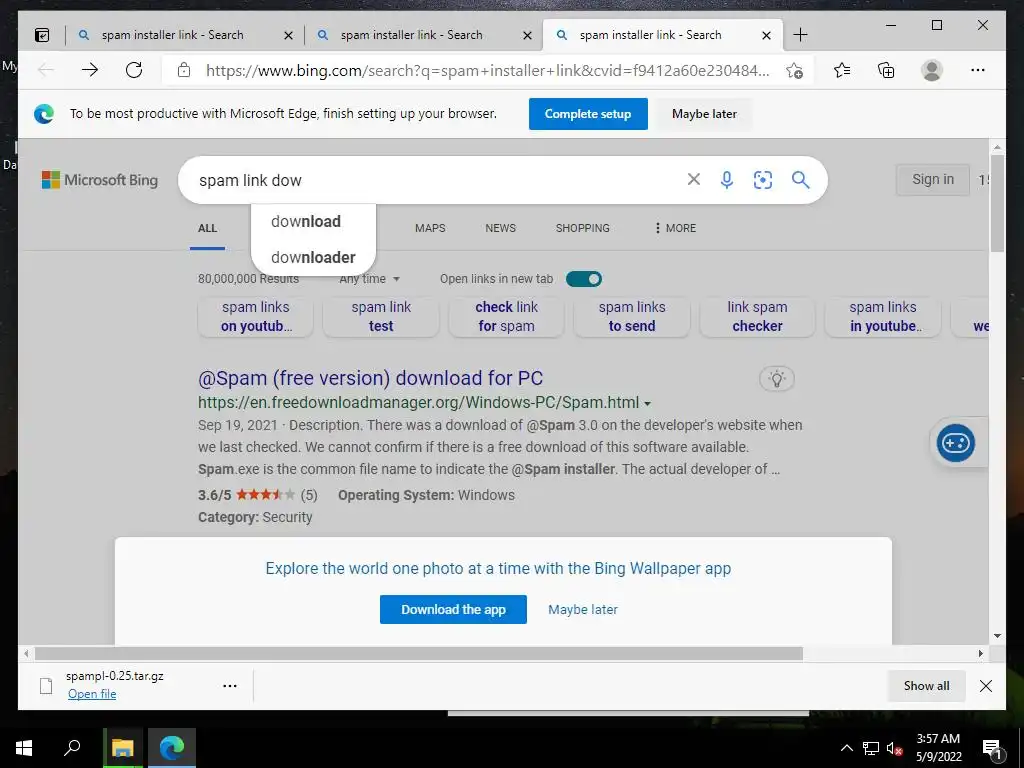Open Windows Start menu
Screen dimensions: 1024x768
[x=24, y=748]
